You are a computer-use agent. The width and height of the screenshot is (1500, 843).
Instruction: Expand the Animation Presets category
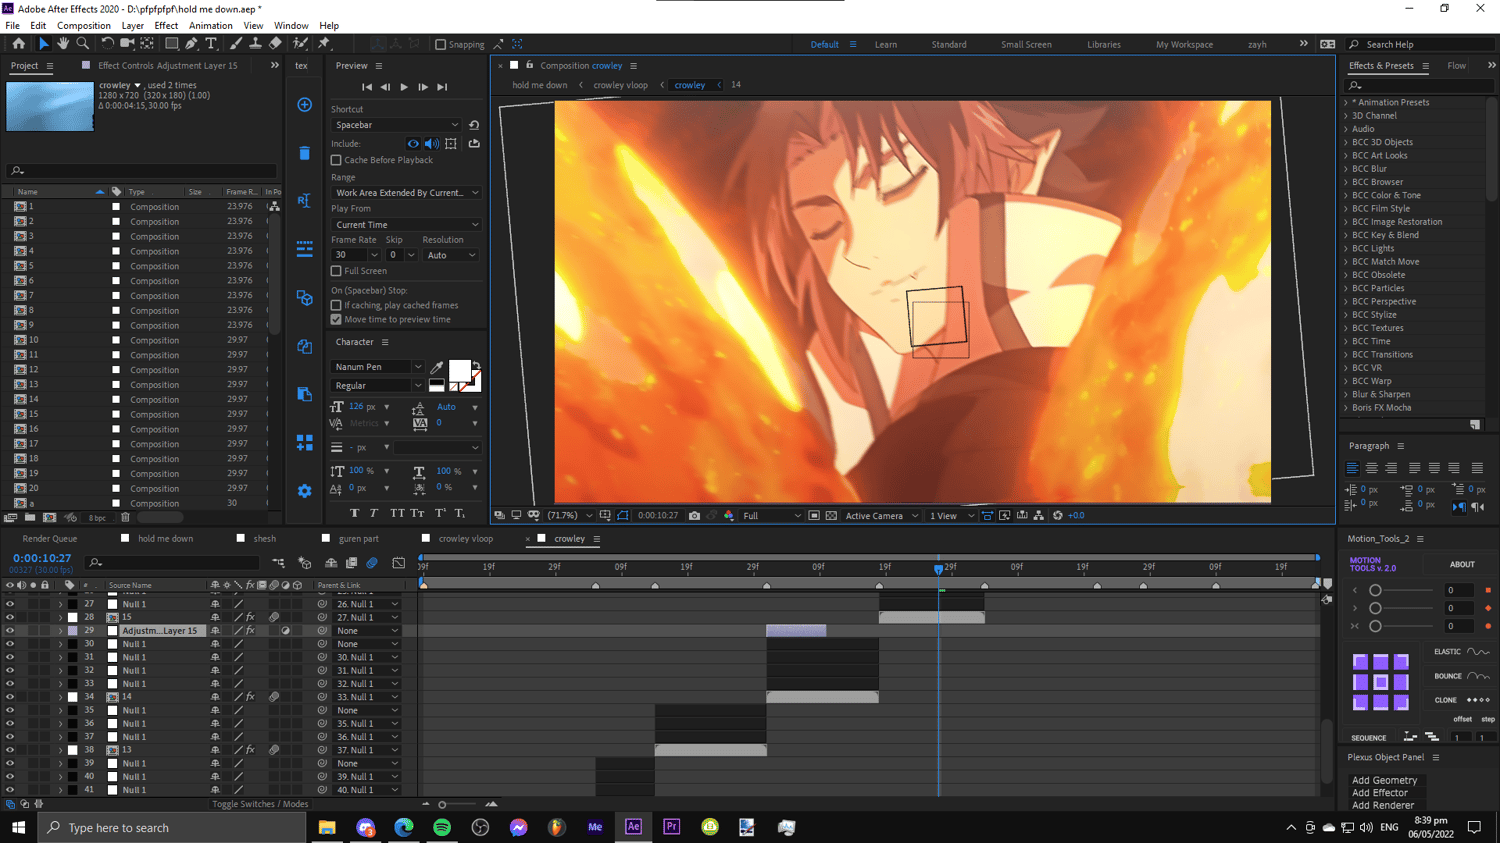tap(1346, 103)
